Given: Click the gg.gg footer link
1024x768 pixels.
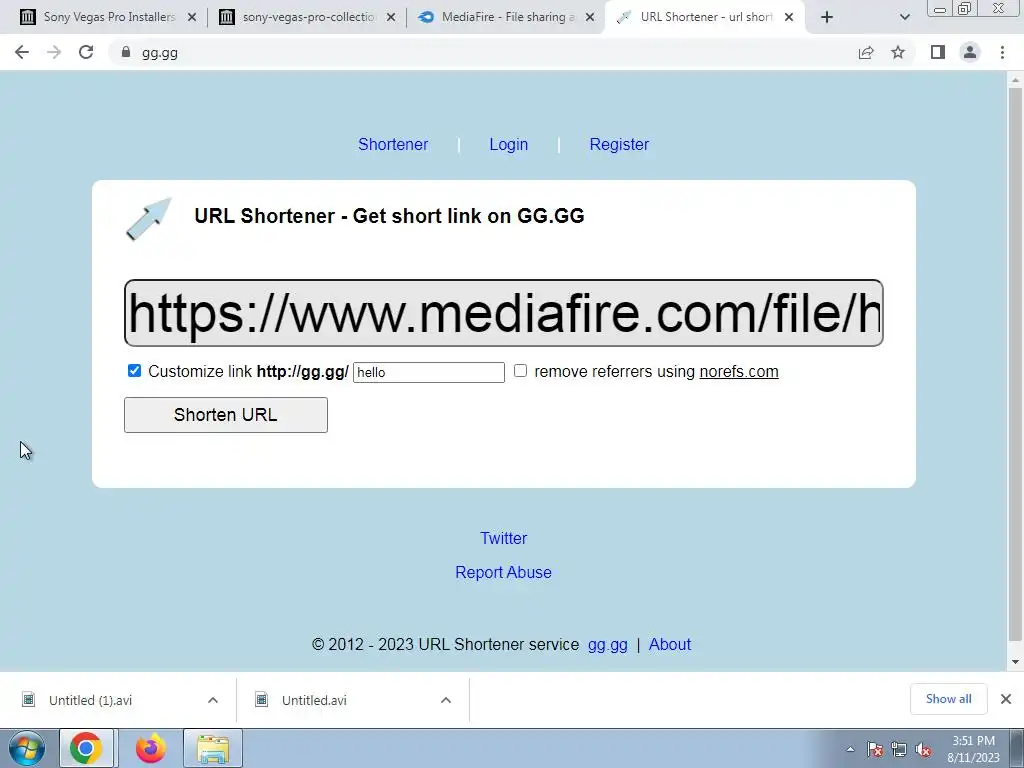Looking at the screenshot, I should 607,645.
